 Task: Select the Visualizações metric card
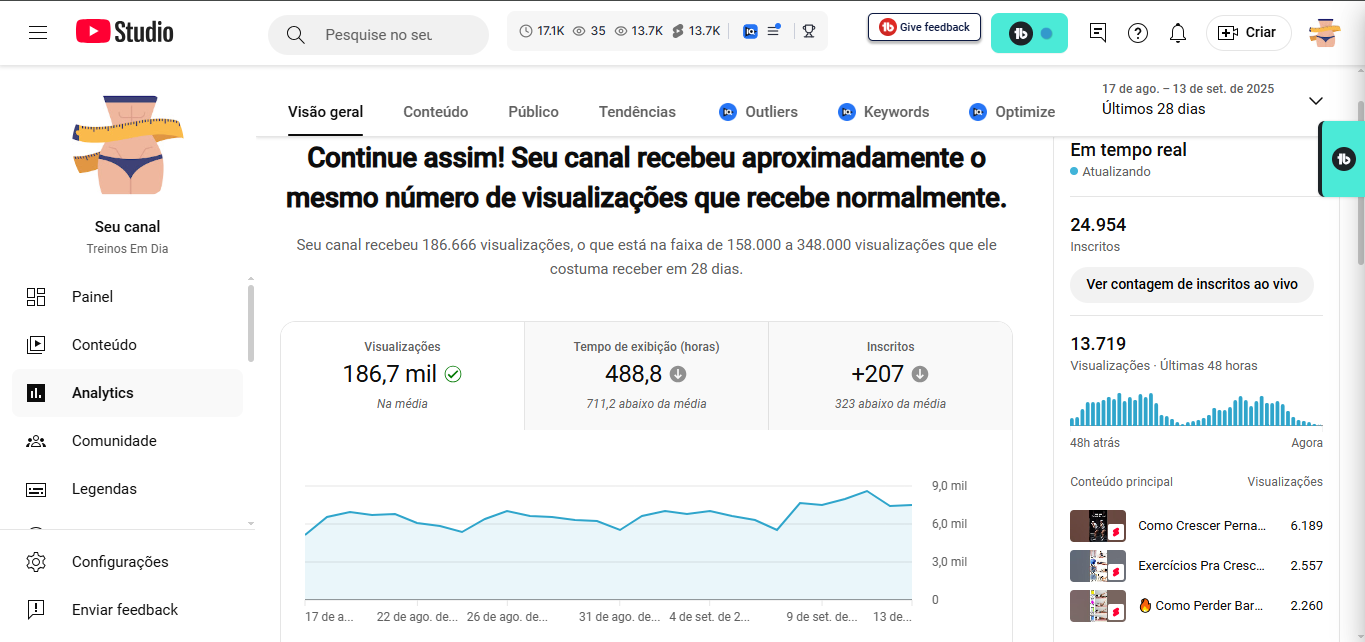[403, 376]
